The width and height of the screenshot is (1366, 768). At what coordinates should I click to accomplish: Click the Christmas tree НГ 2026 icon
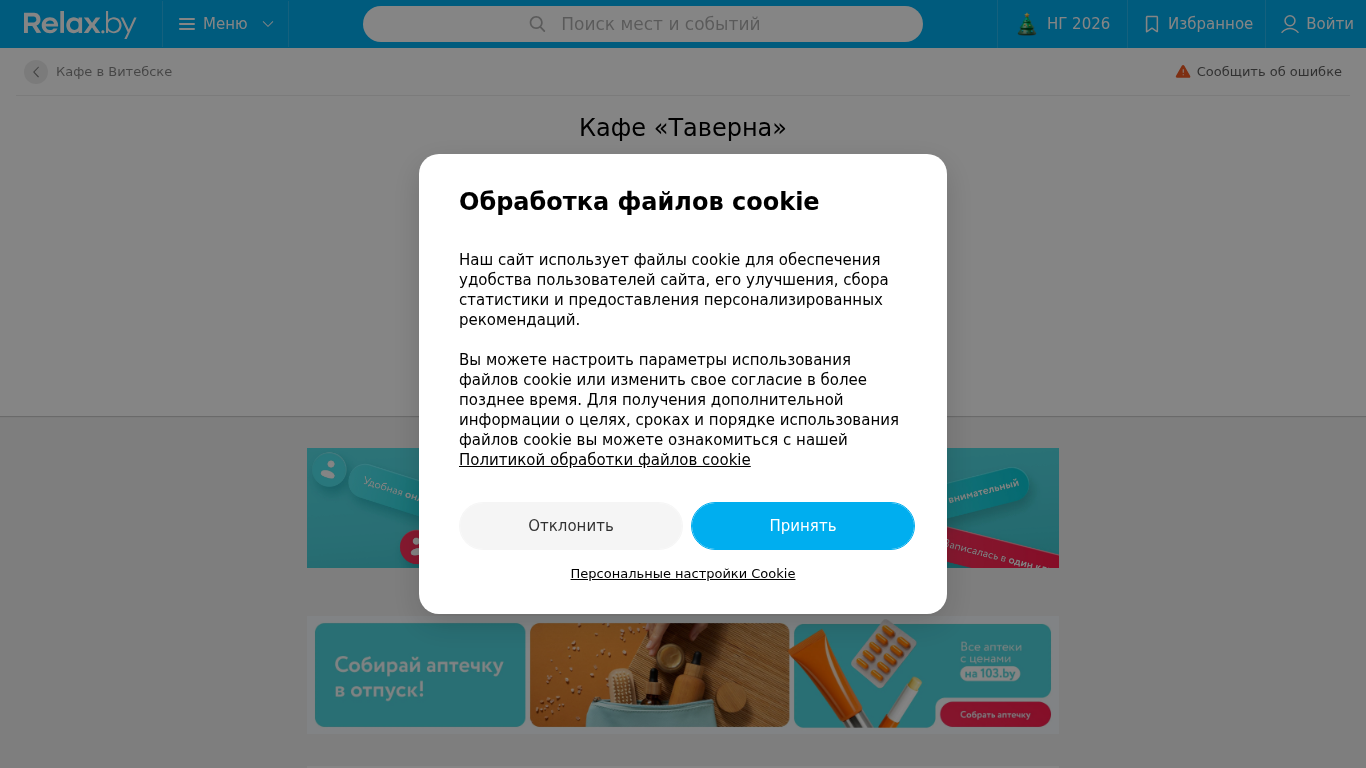1027,24
